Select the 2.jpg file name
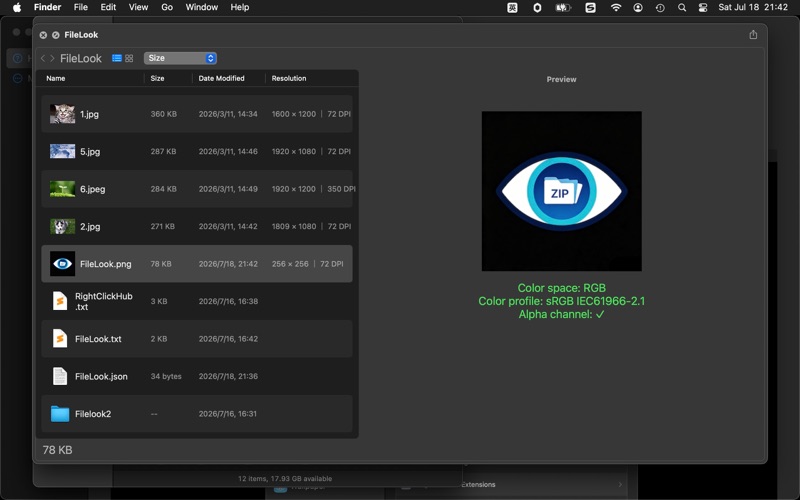Image resolution: width=800 pixels, height=500 pixels. pyautogui.click(x=90, y=227)
